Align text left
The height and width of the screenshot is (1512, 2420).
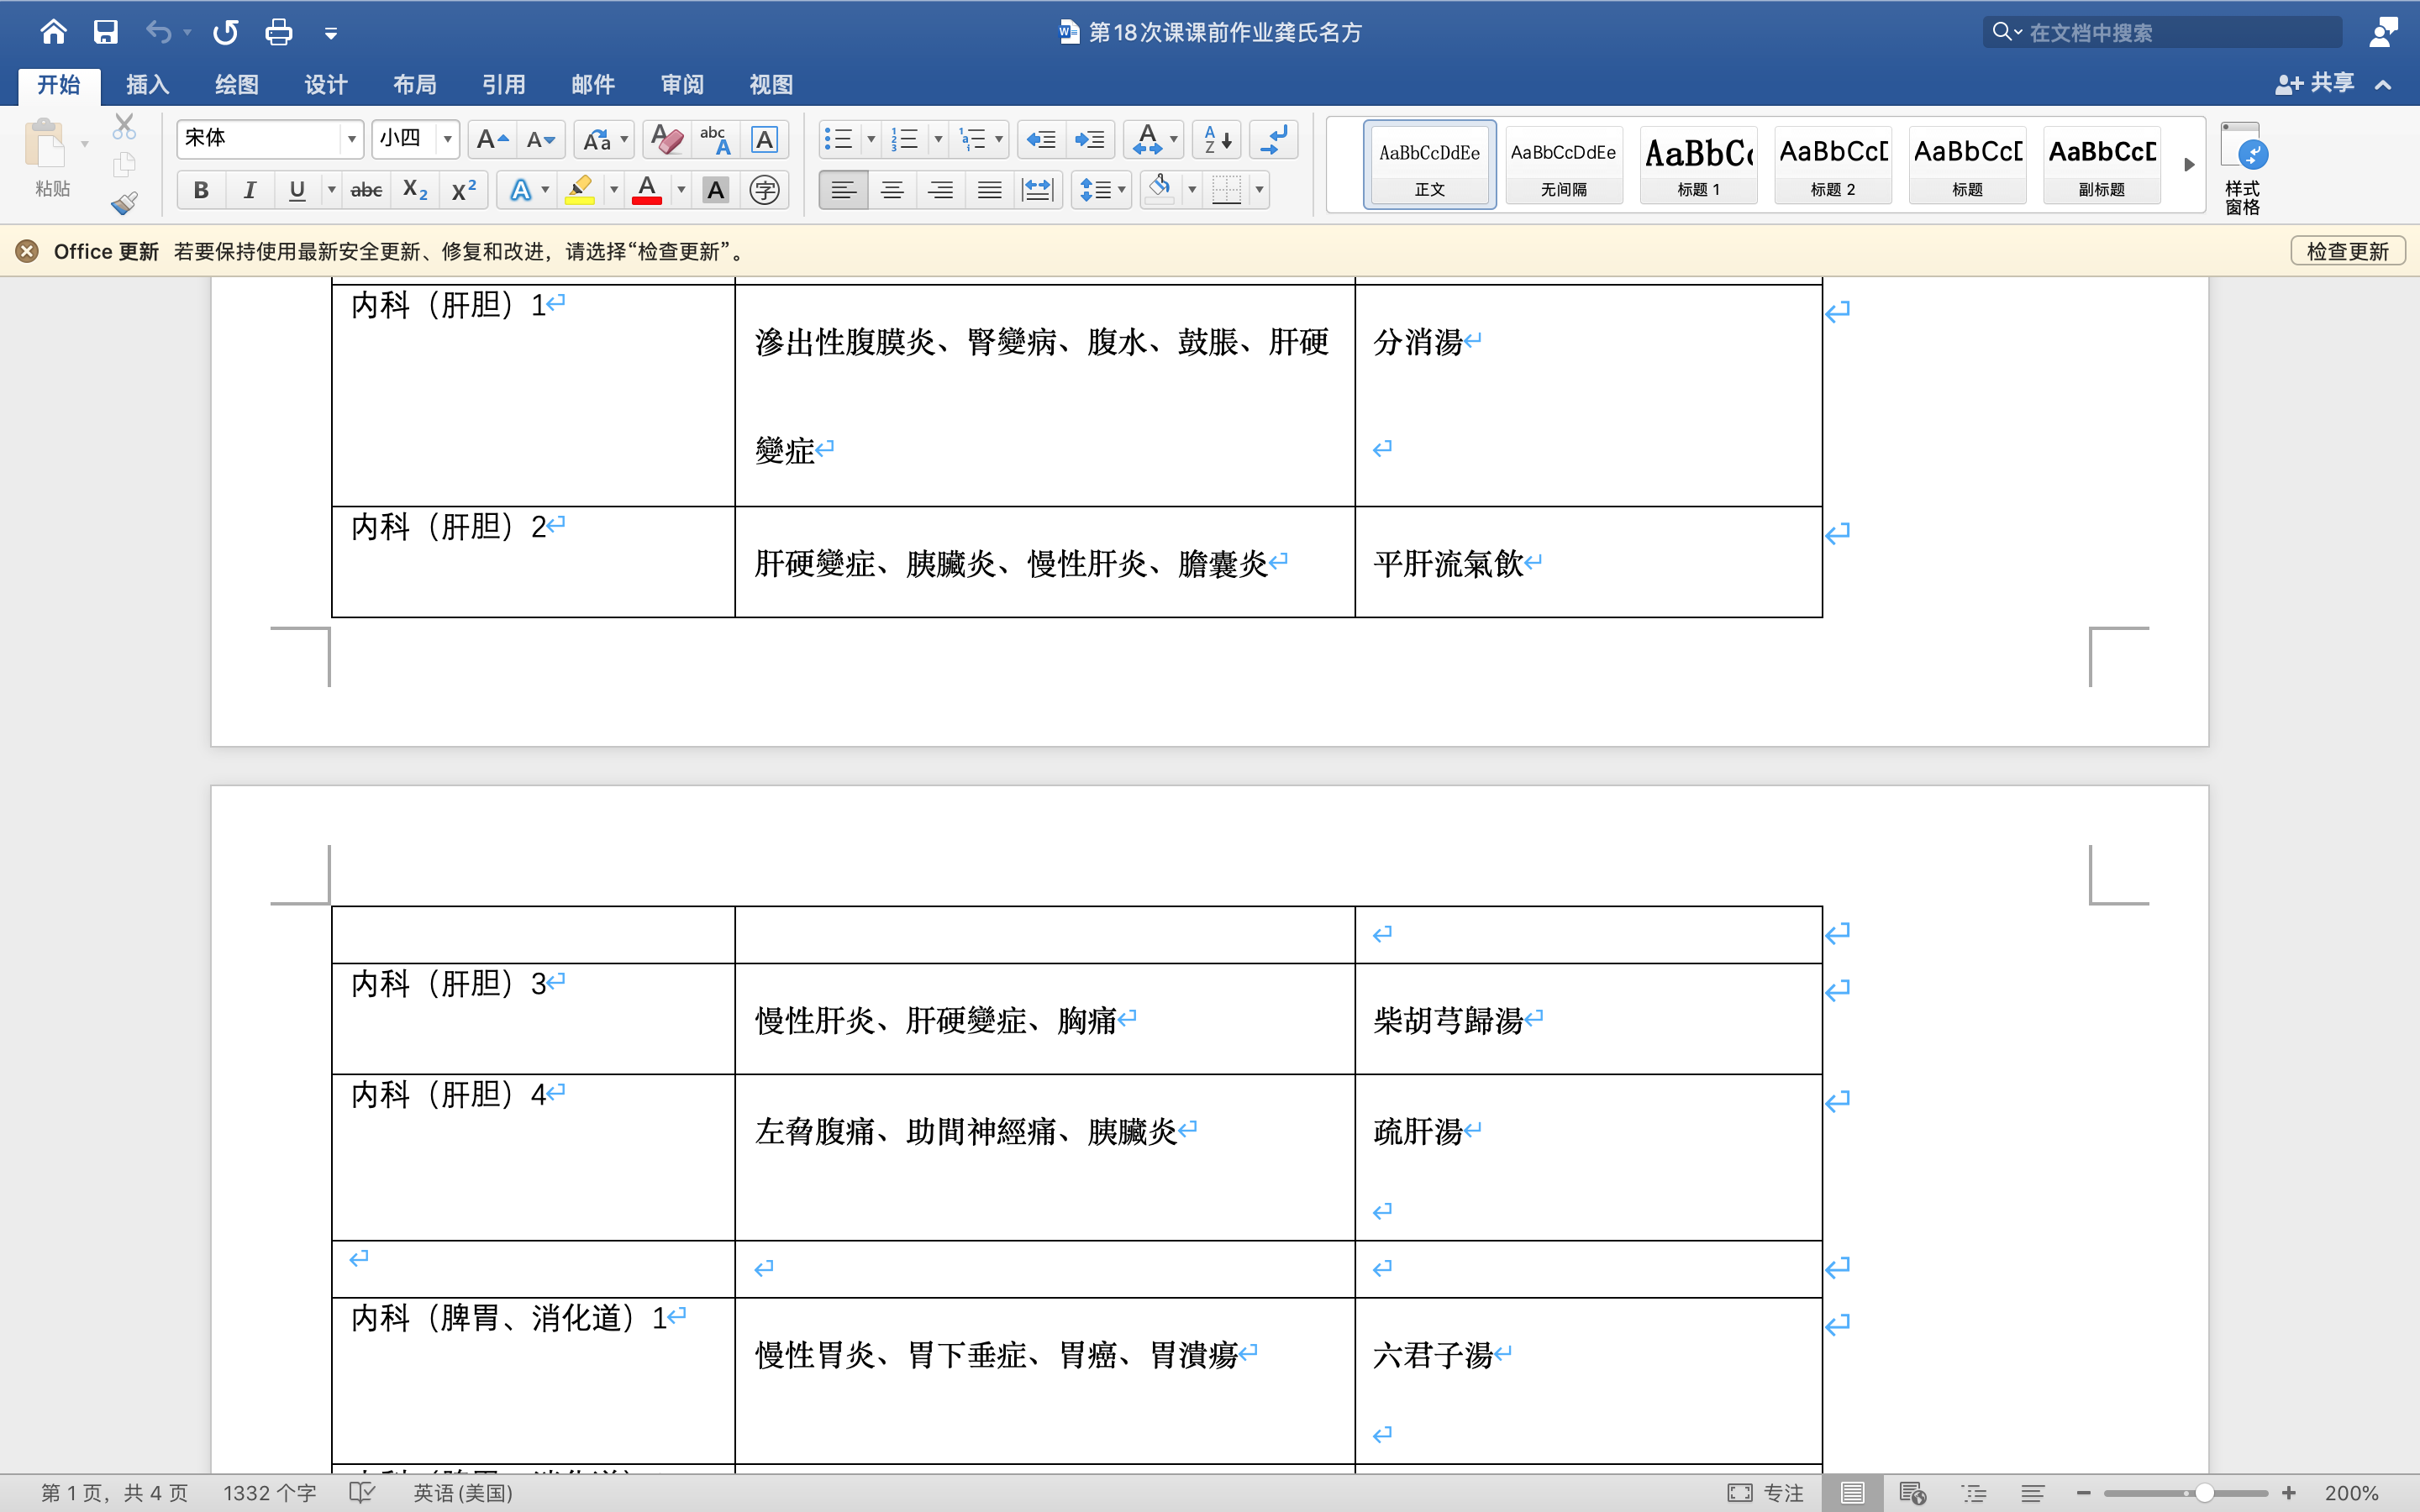(843, 190)
